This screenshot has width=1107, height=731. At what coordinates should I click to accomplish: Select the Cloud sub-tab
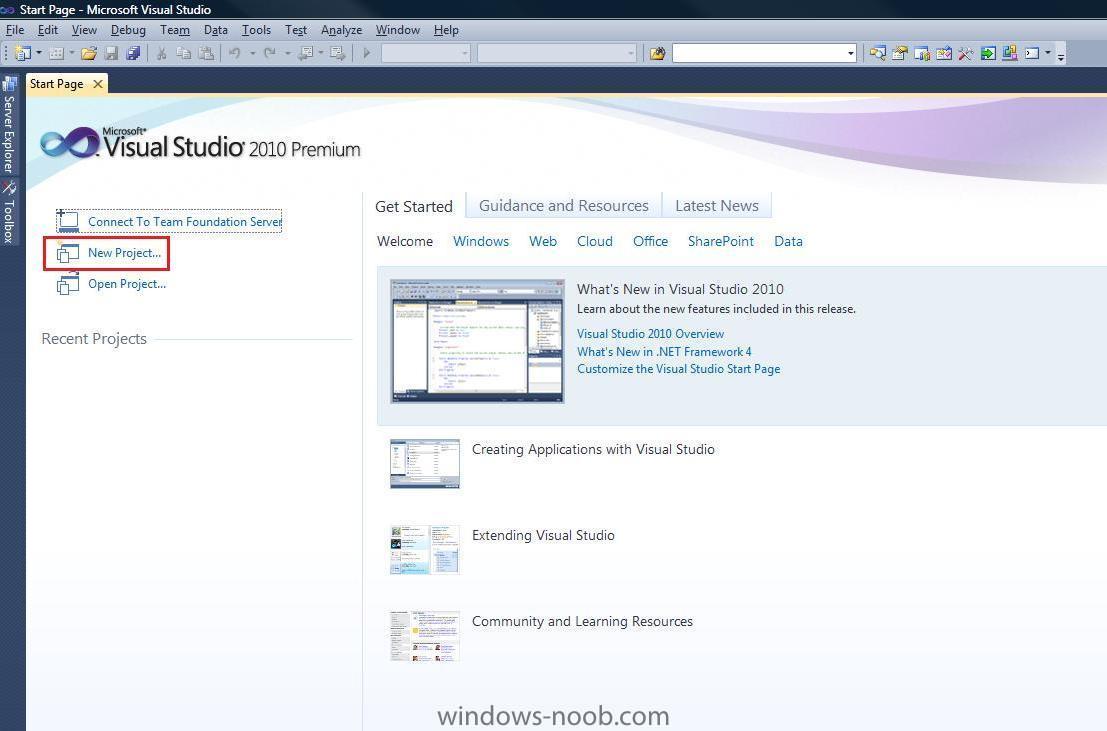(x=594, y=242)
